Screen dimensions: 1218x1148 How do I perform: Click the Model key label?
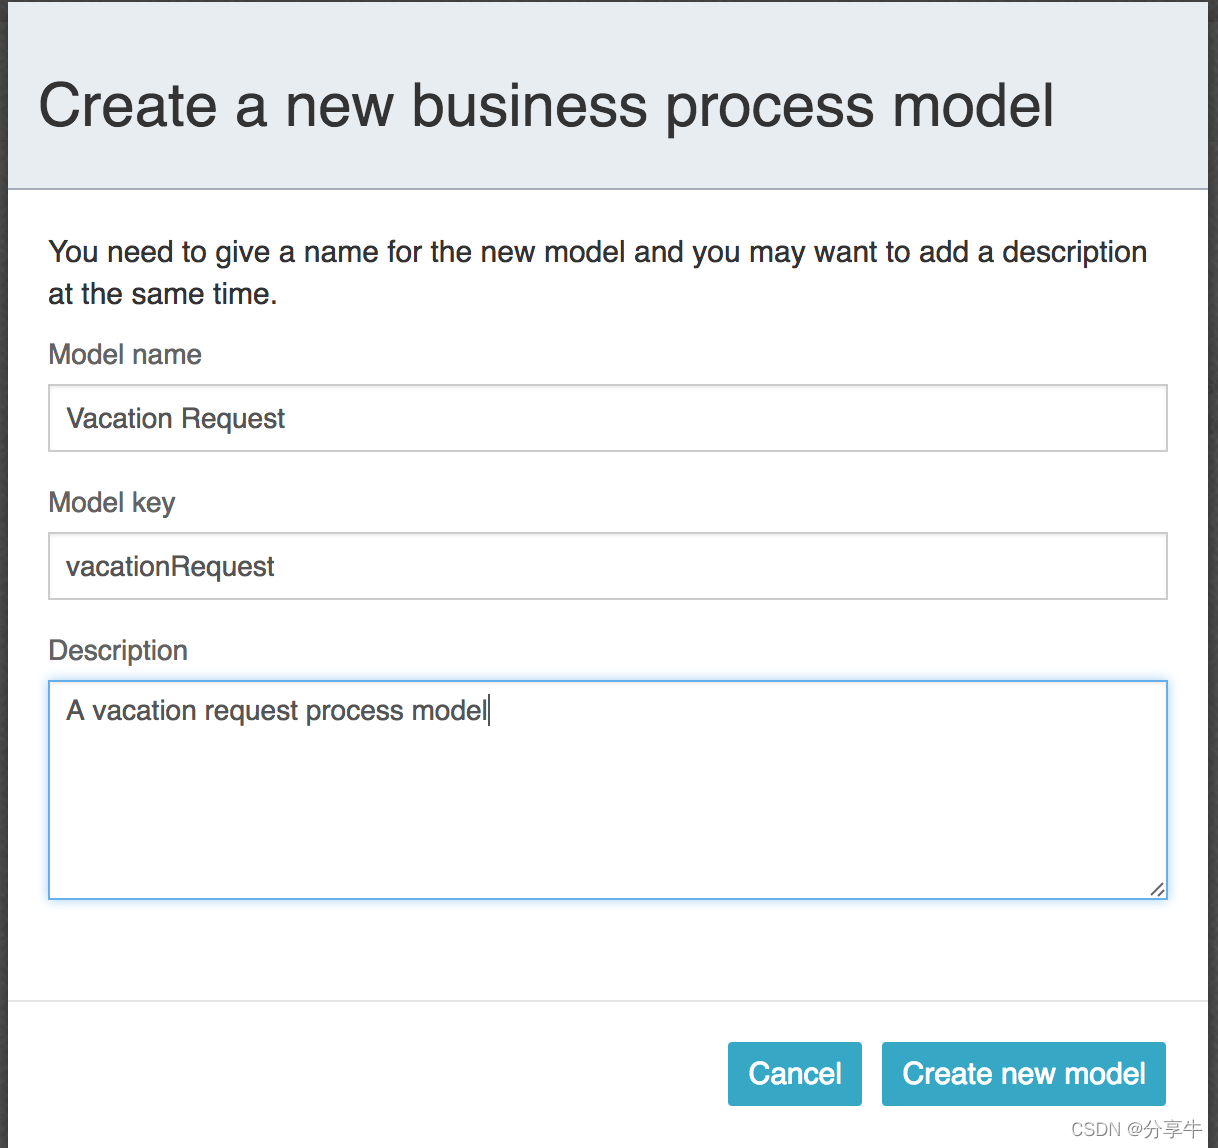click(111, 503)
